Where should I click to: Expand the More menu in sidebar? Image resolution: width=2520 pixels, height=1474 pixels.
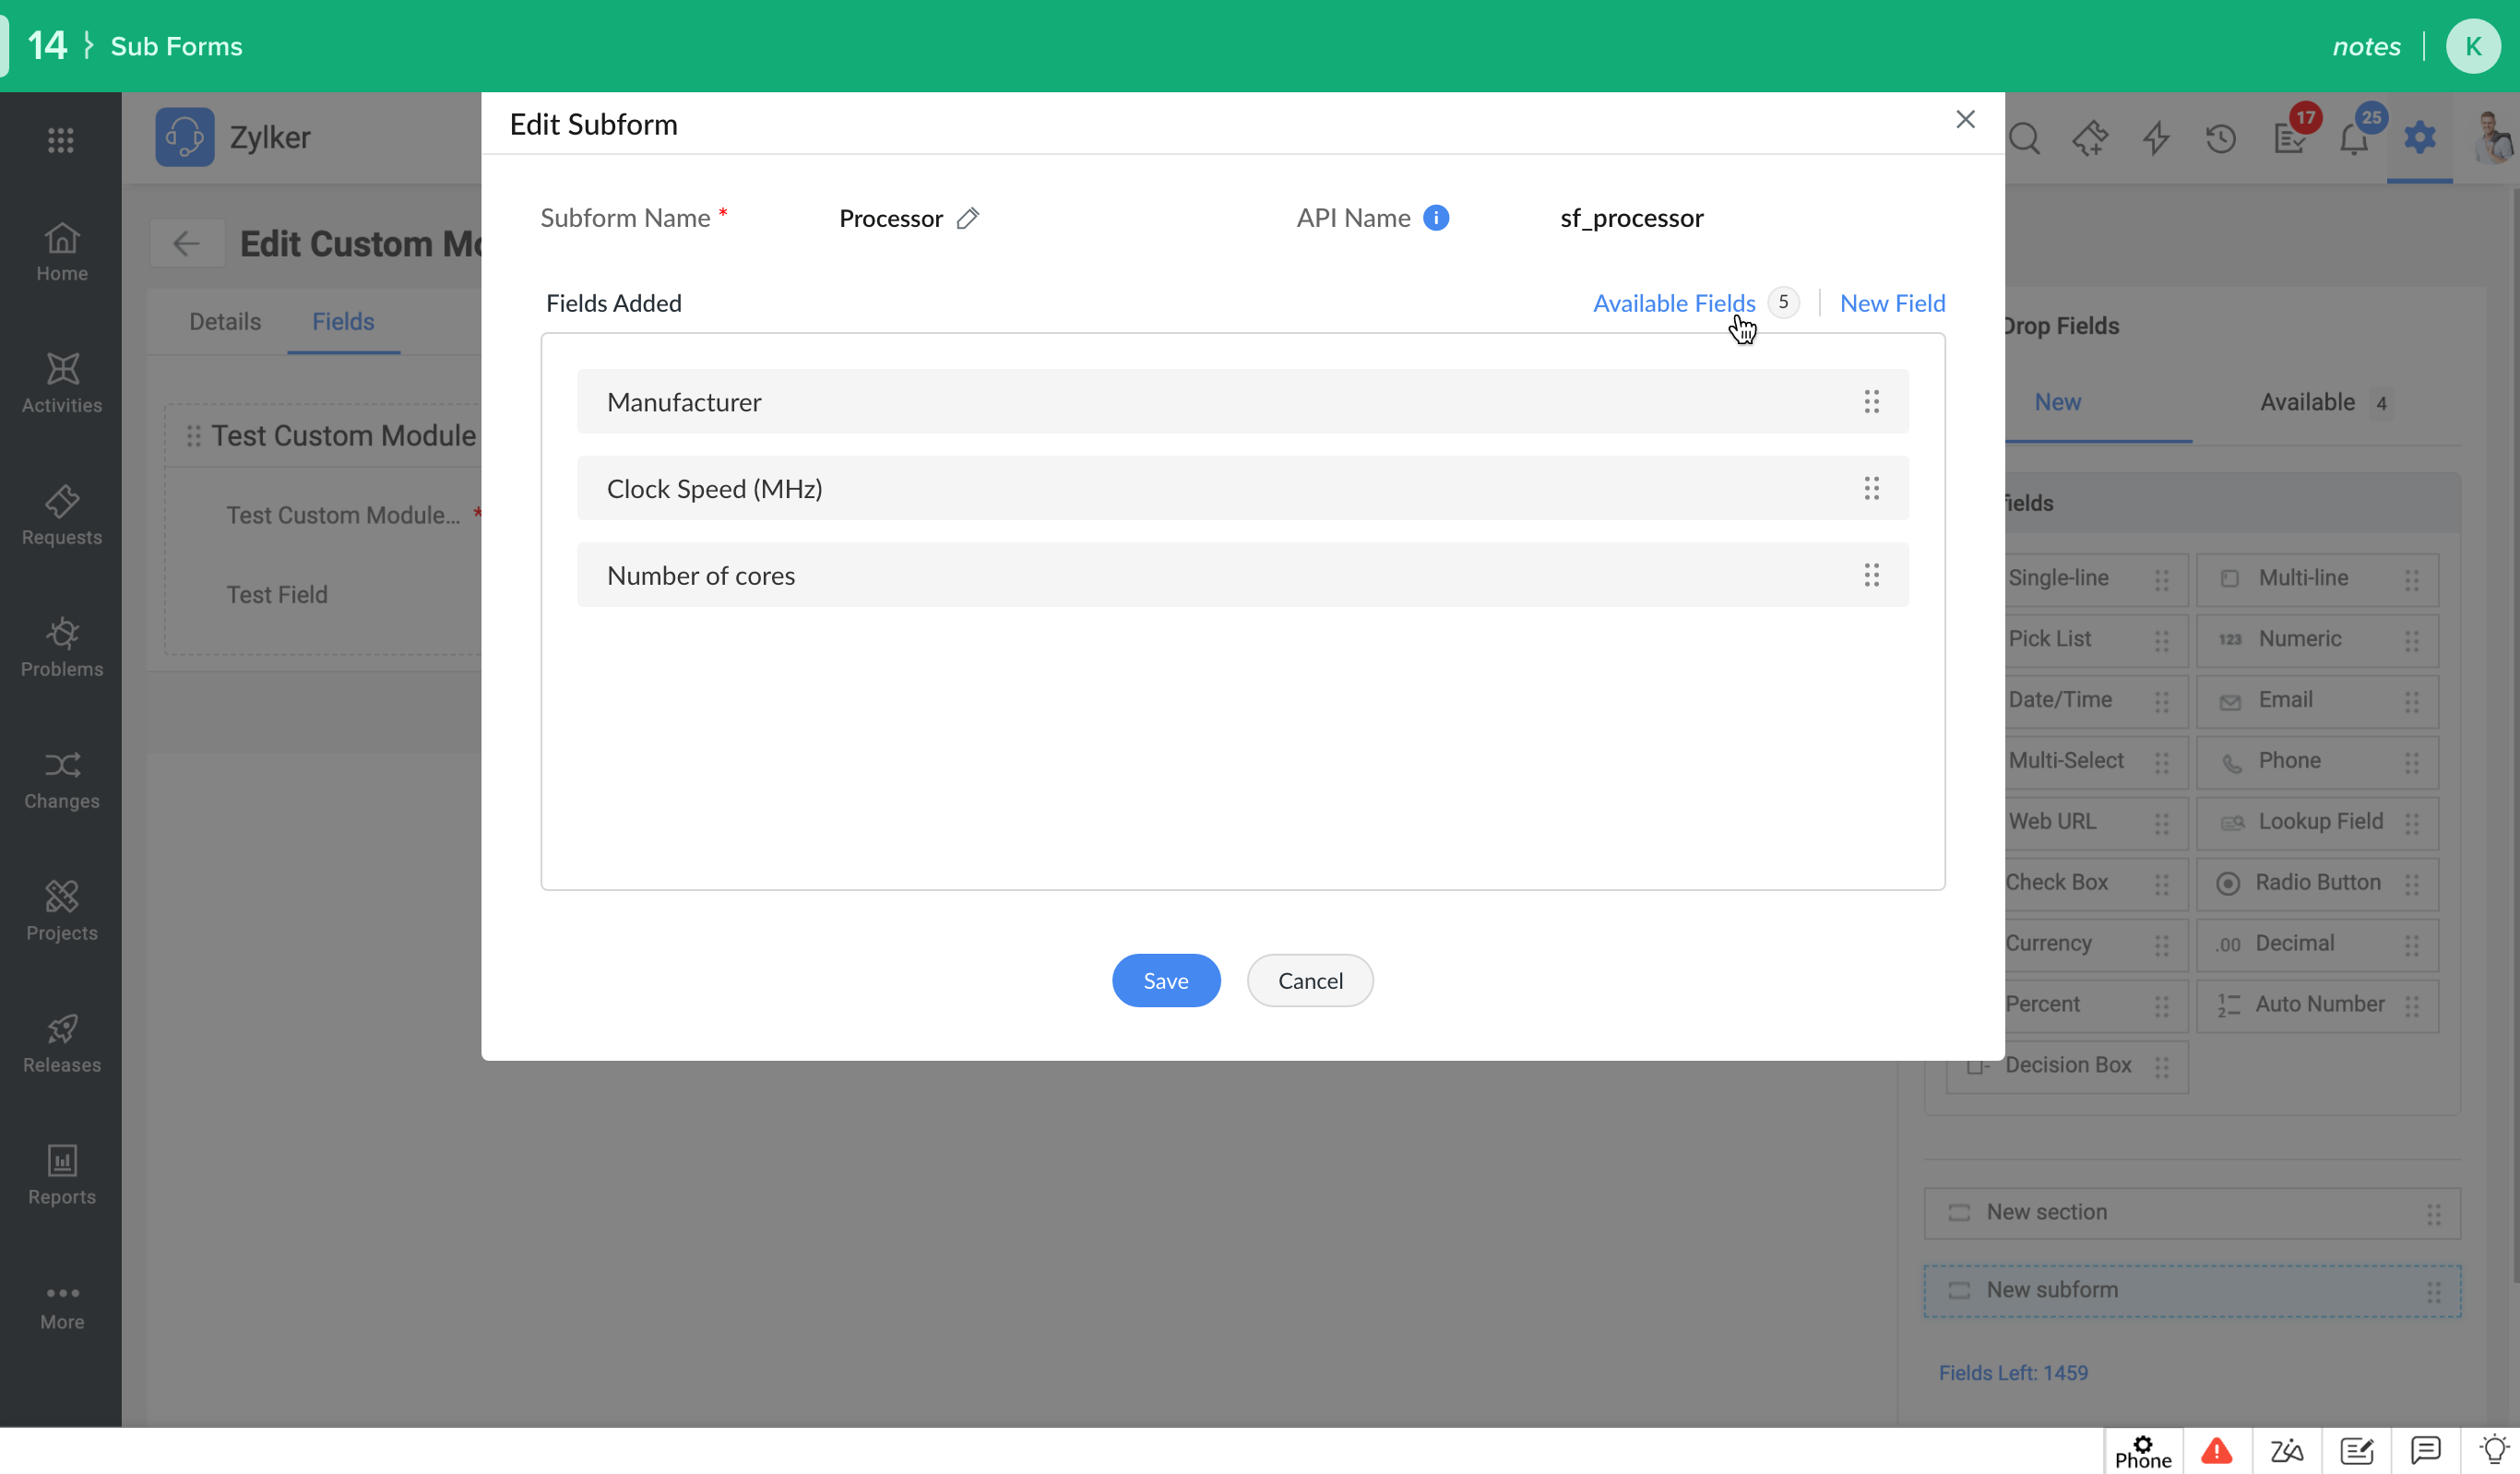(61, 1305)
